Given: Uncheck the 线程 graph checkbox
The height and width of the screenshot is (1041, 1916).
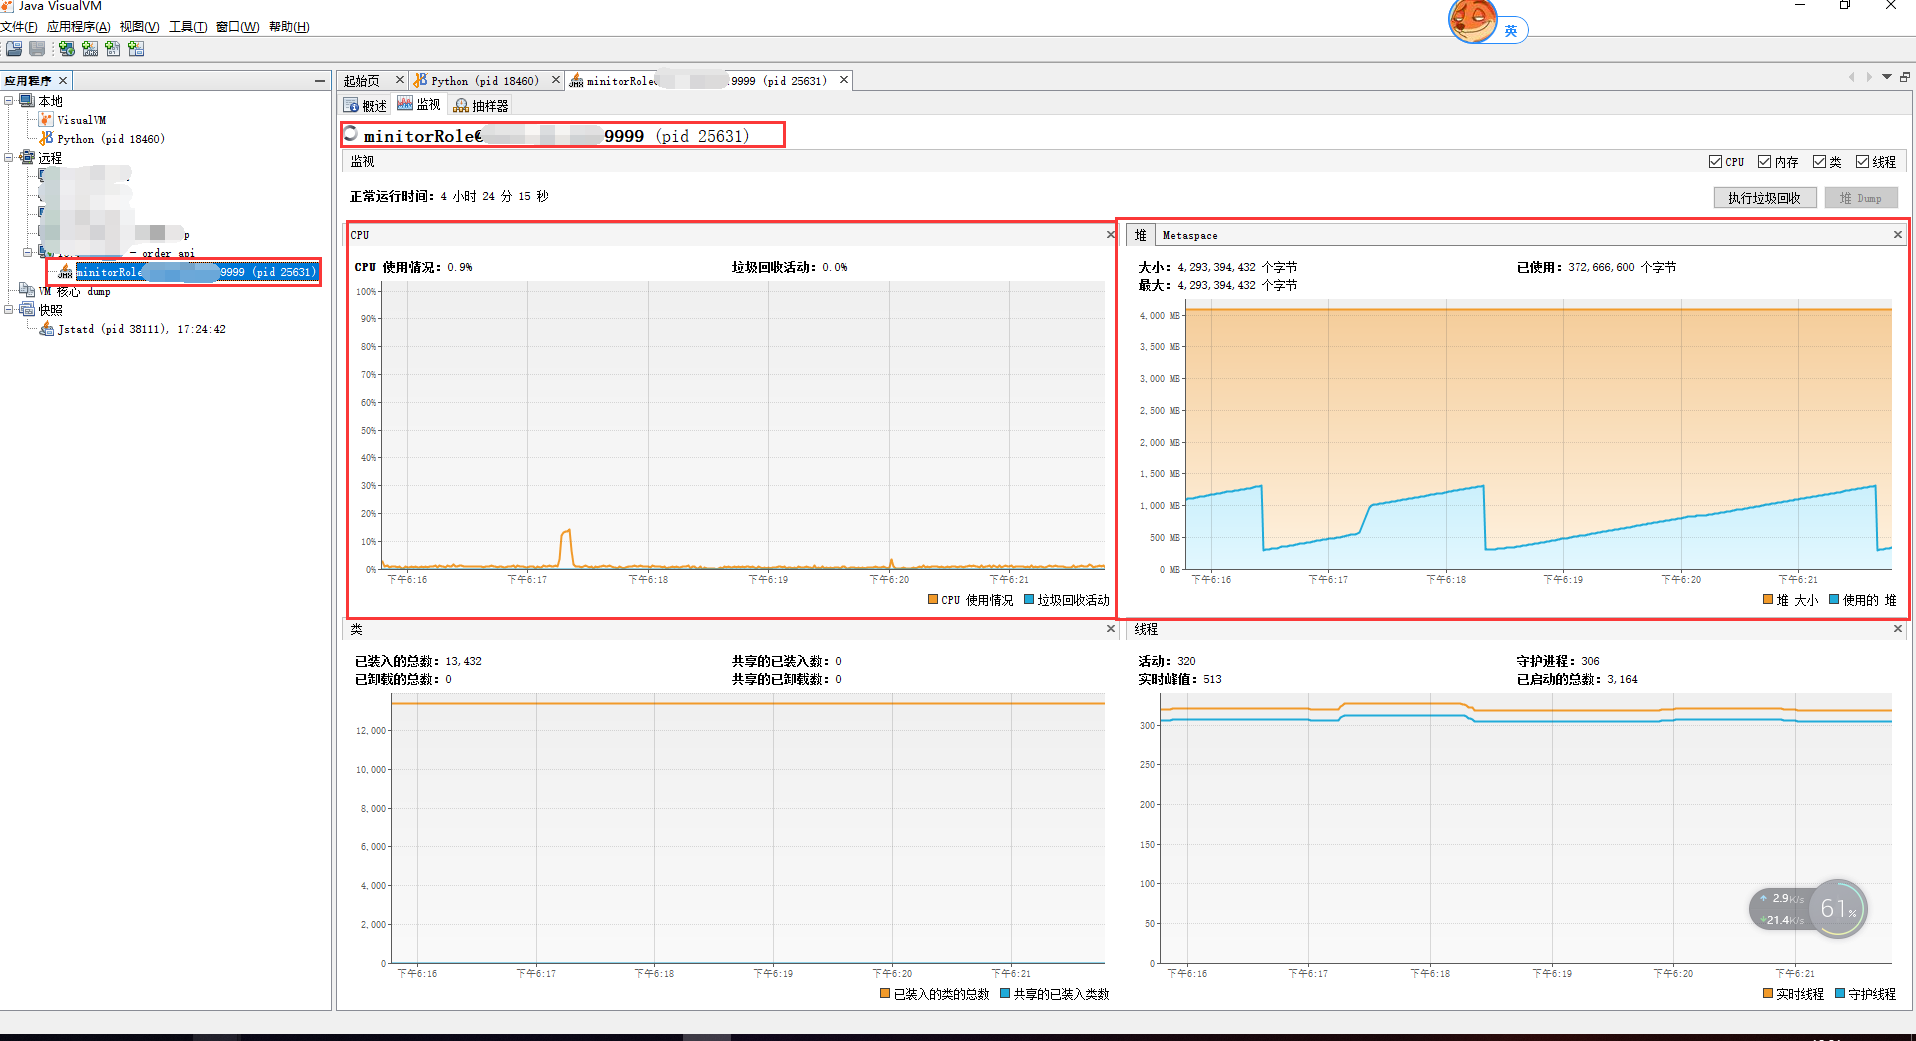Looking at the screenshot, I should (1862, 162).
